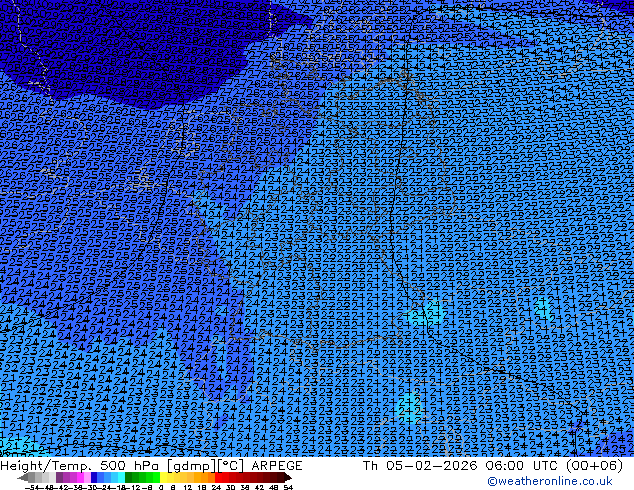This screenshot has height=490, width=634.
Task: Pick the bright red legend color swatch
Action: click(218, 477)
